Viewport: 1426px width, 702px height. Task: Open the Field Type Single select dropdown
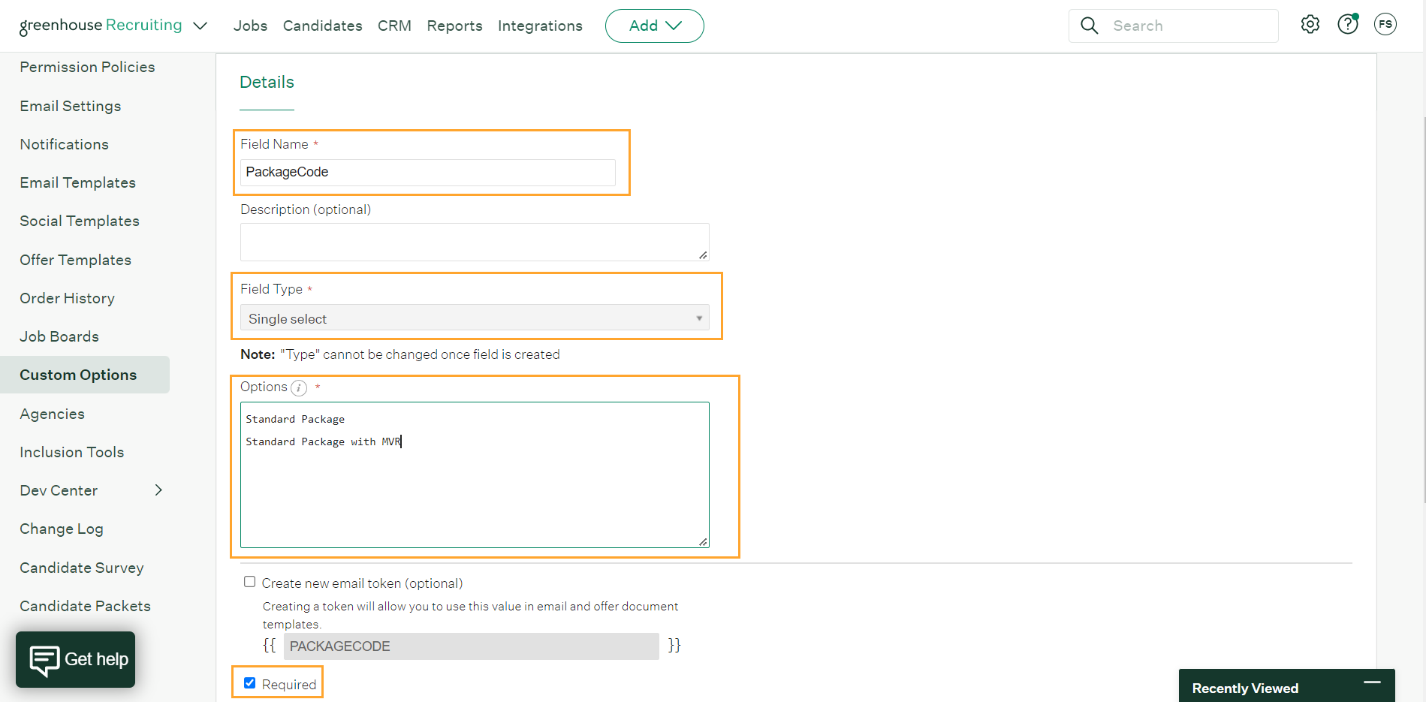(475, 319)
